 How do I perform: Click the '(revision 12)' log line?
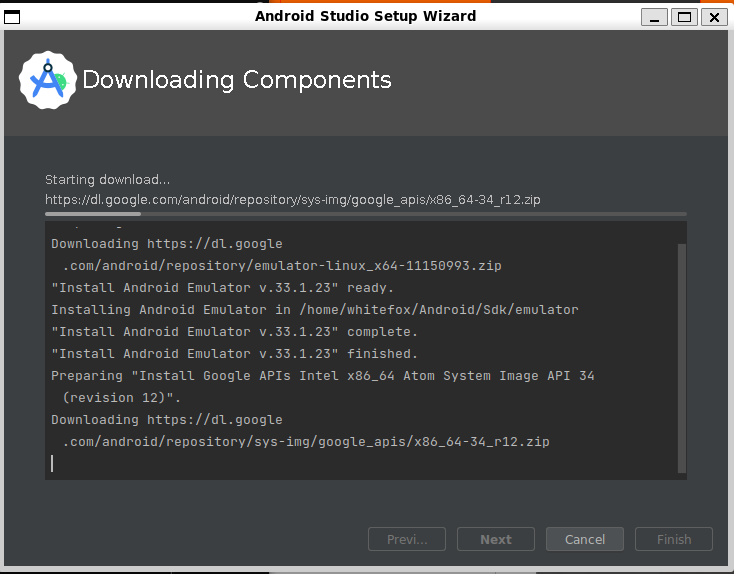pos(122,398)
